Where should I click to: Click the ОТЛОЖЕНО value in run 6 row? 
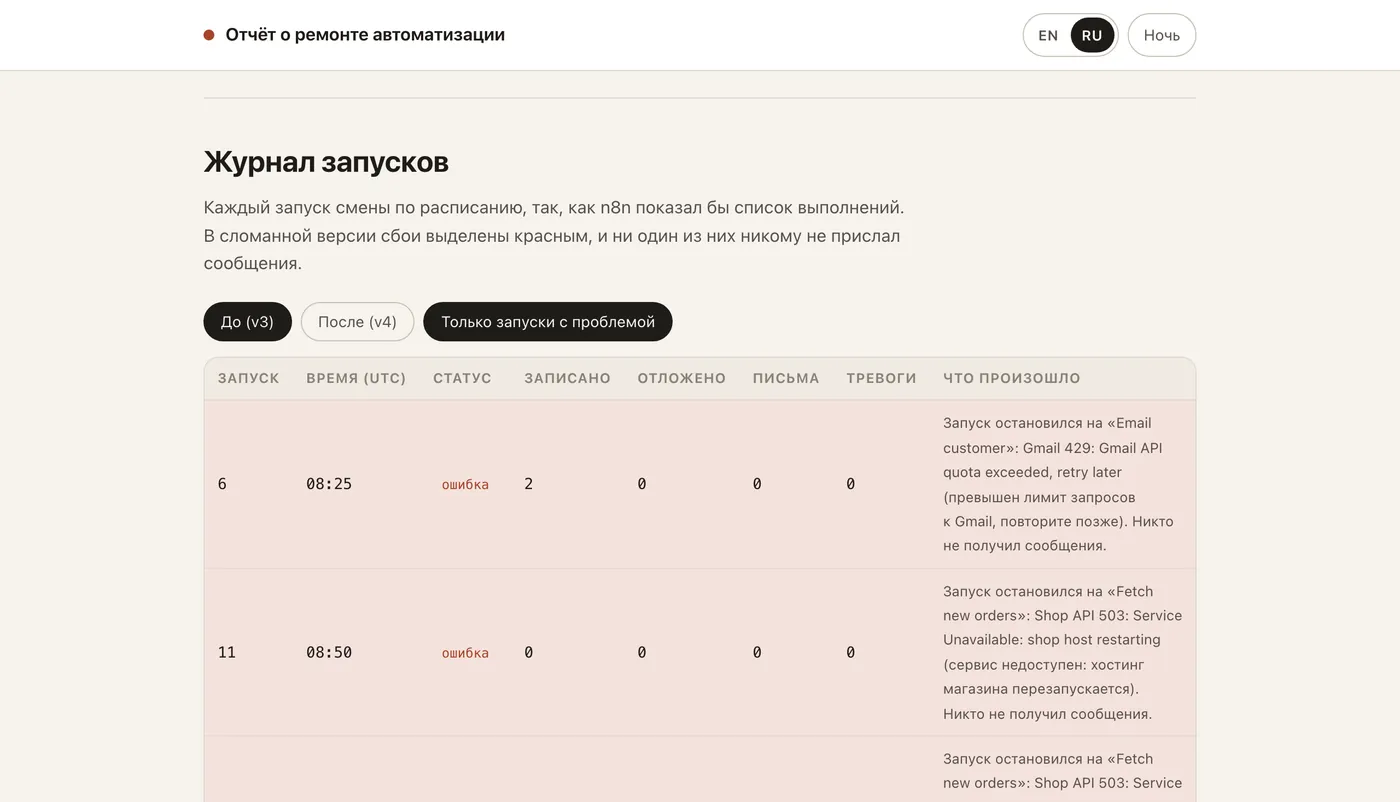tap(642, 484)
